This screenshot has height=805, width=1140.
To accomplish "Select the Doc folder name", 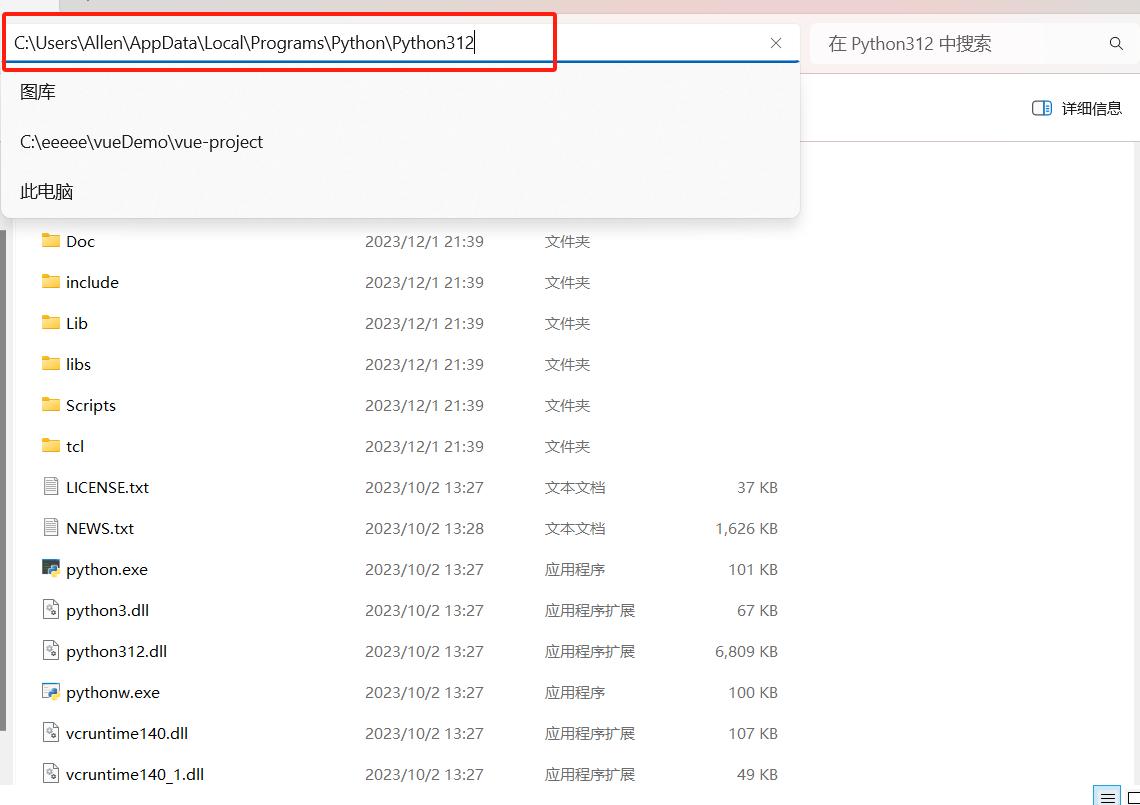I will point(80,241).
